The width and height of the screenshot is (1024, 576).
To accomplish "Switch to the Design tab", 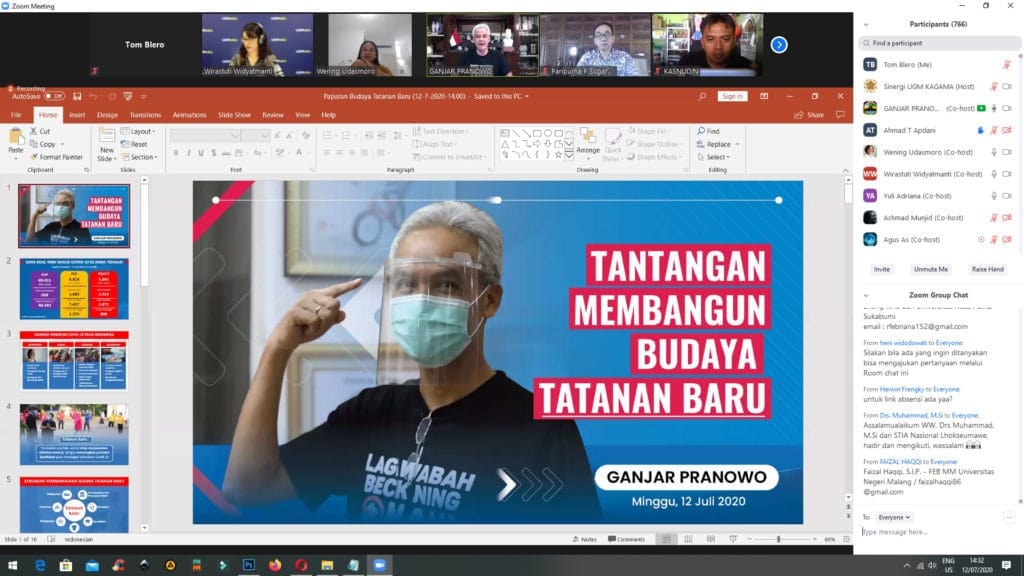I will [107, 115].
